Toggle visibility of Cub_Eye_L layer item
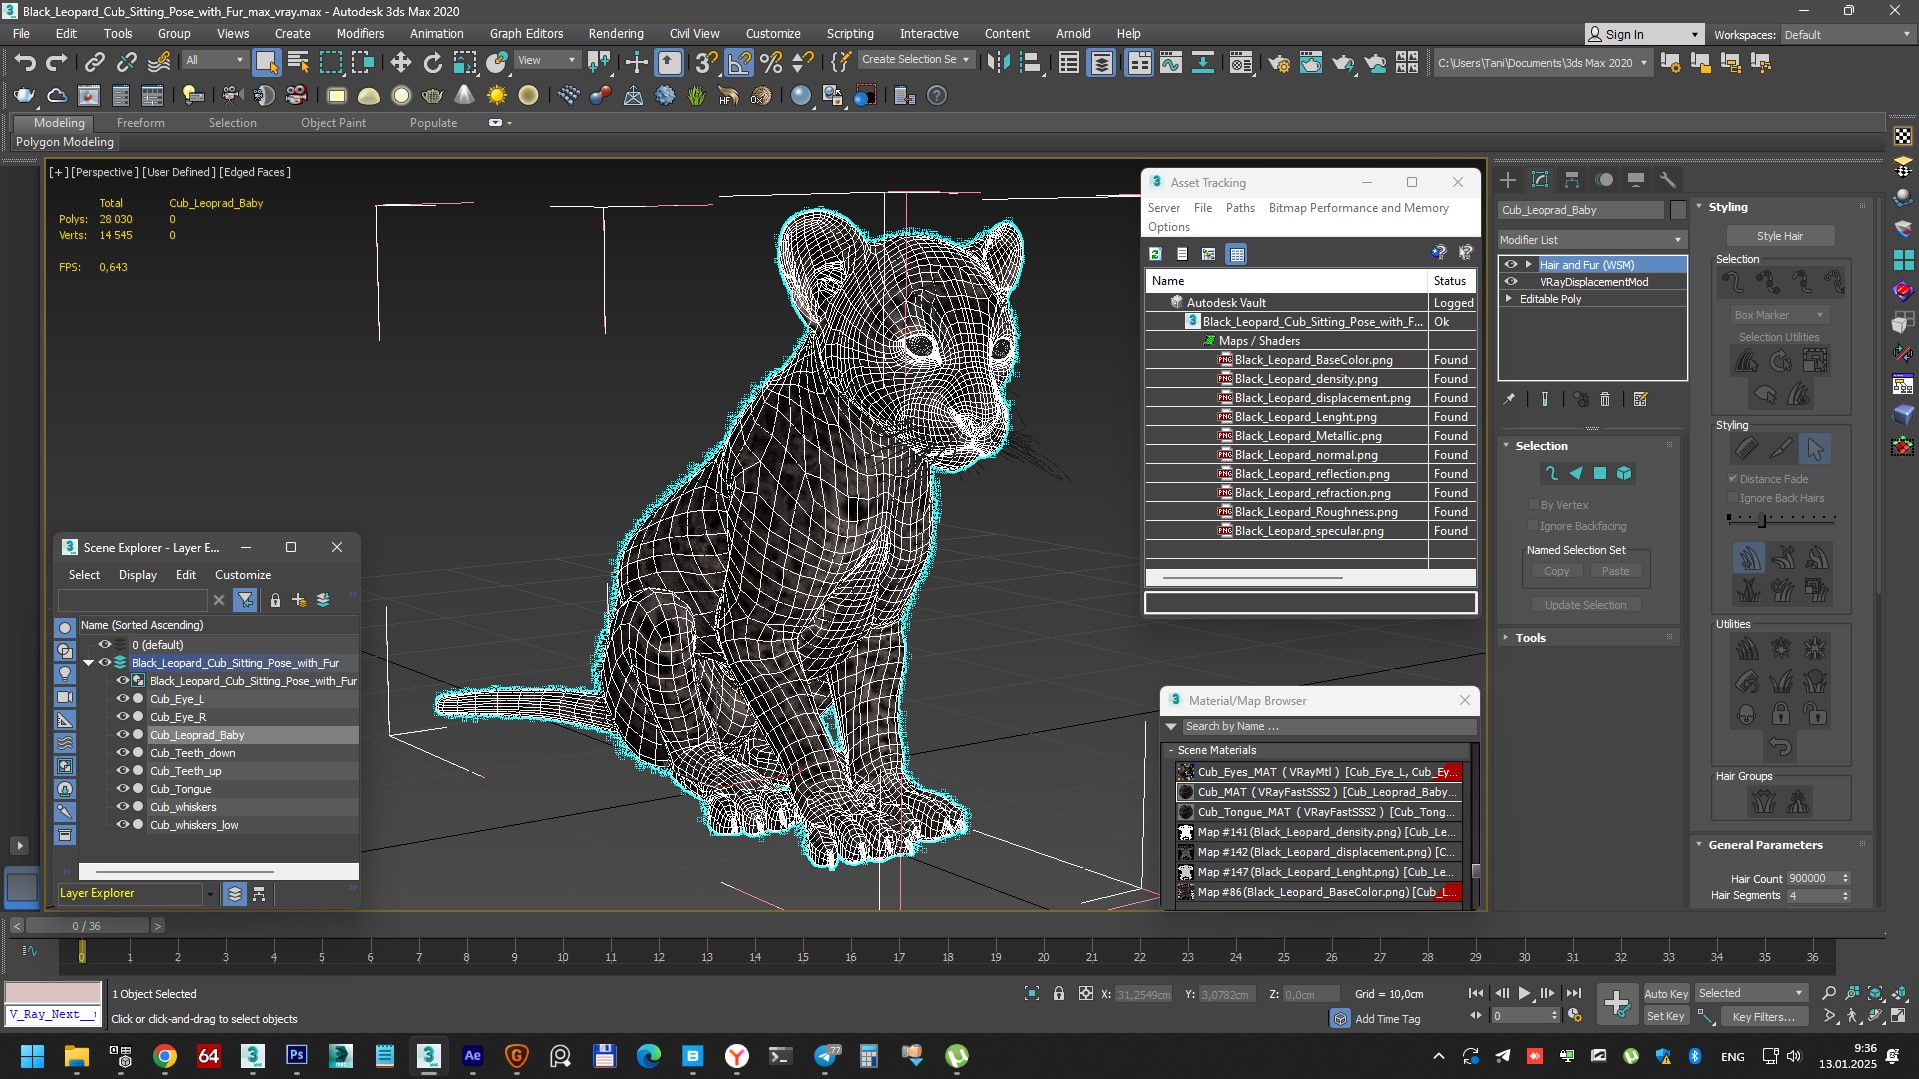This screenshot has width=1919, height=1079. 123,699
